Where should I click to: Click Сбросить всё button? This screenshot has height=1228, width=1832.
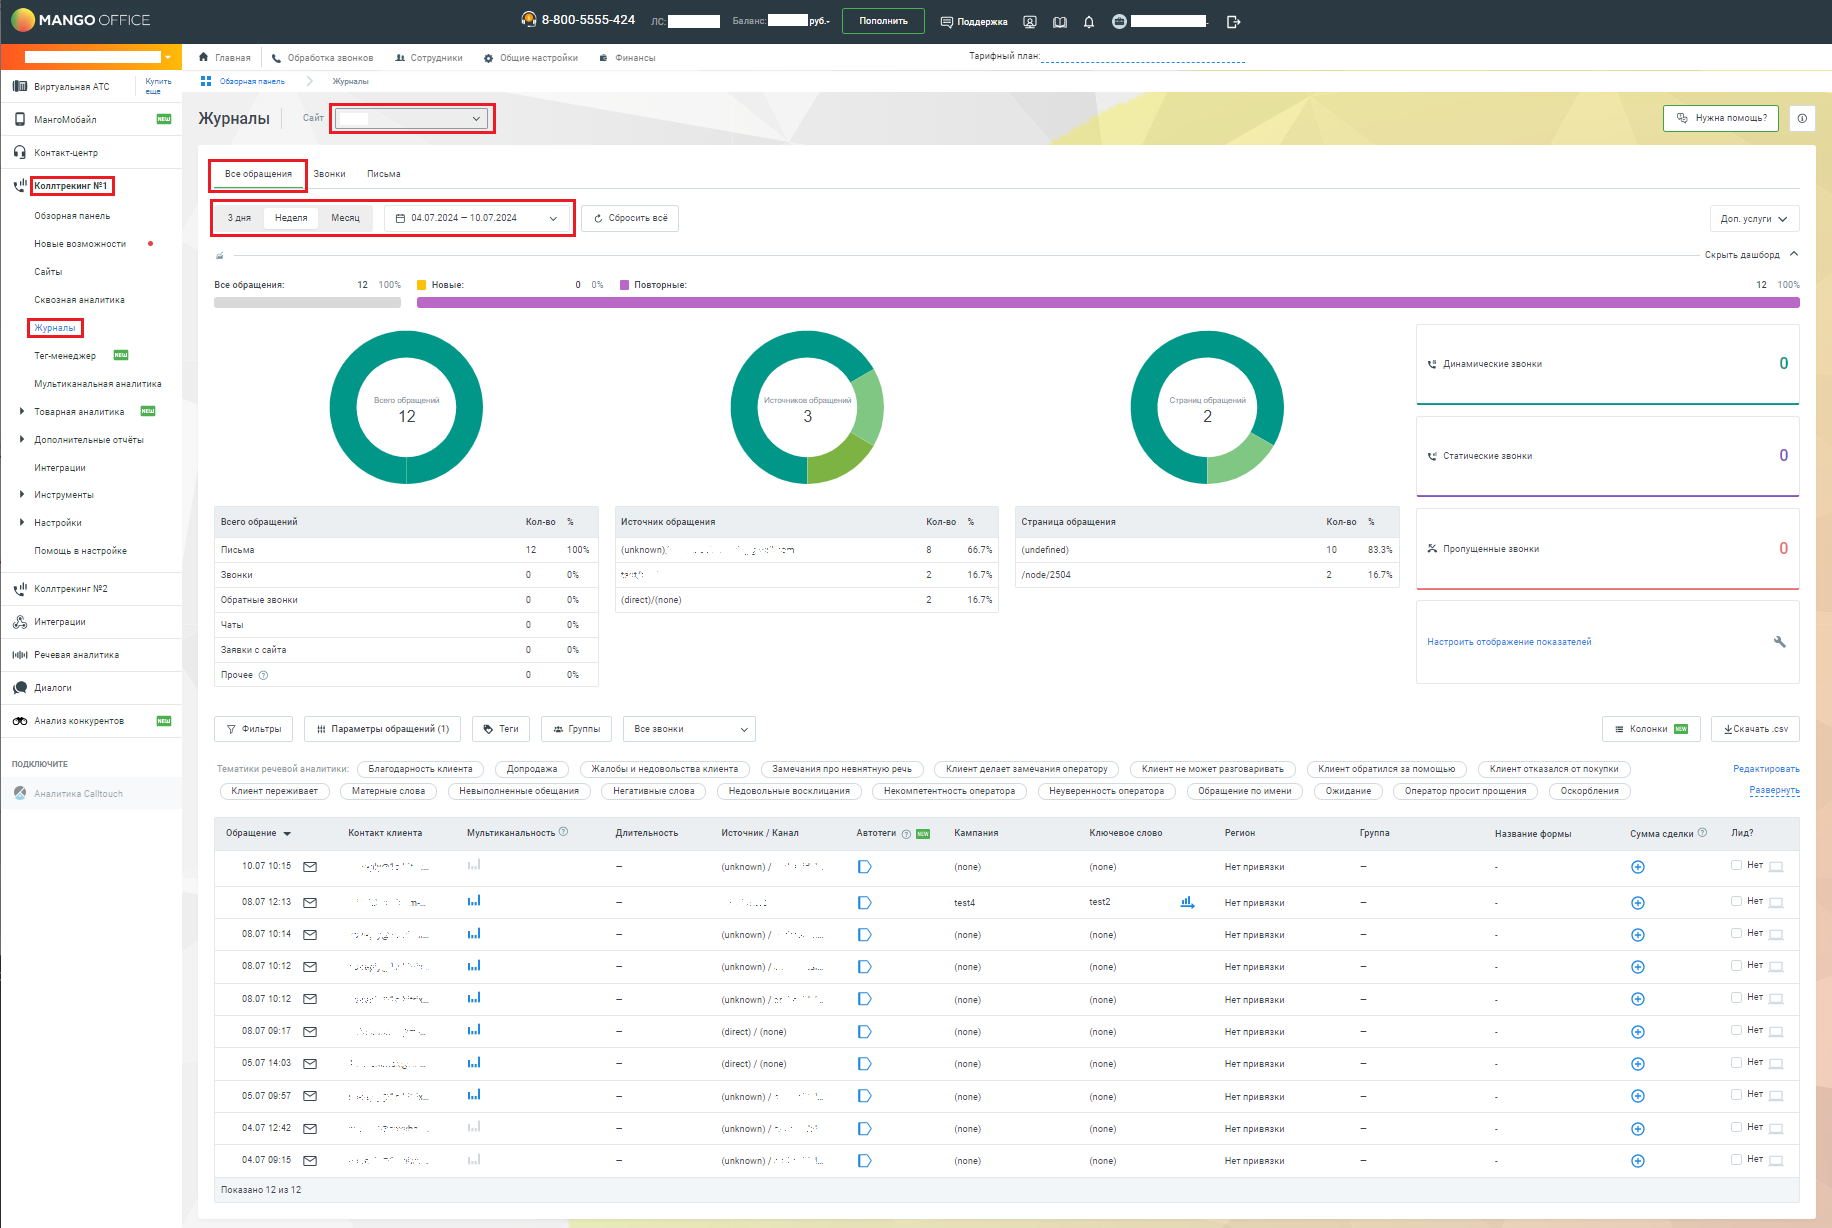pos(630,218)
